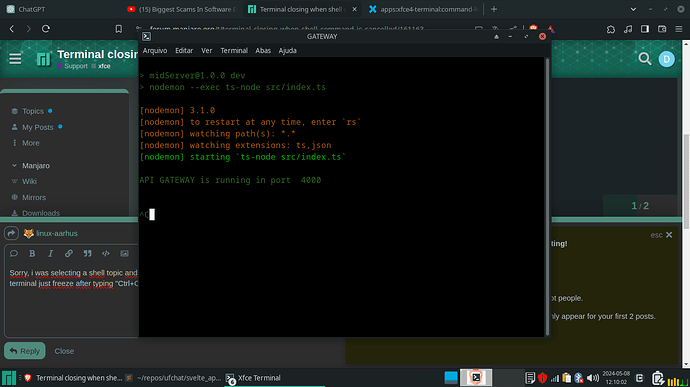Insert hyperlink in composer

click(69, 254)
